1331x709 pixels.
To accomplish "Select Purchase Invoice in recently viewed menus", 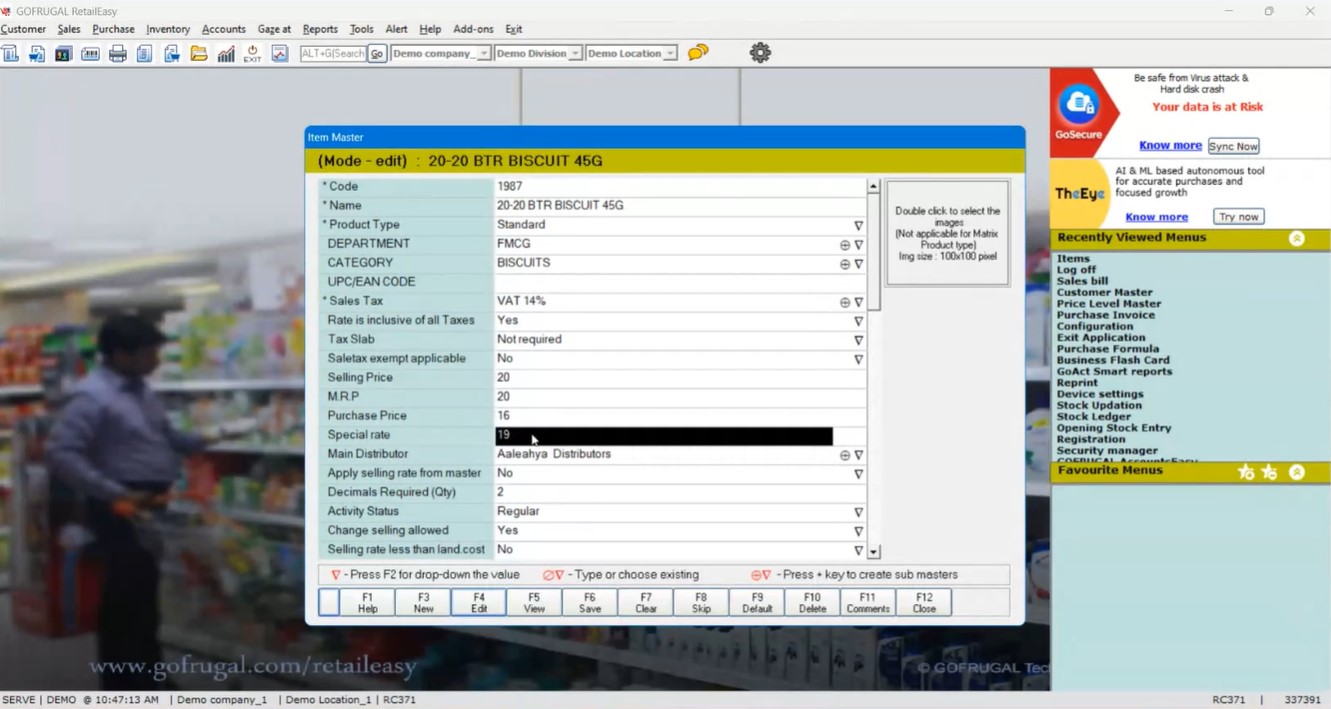I will 1105,315.
